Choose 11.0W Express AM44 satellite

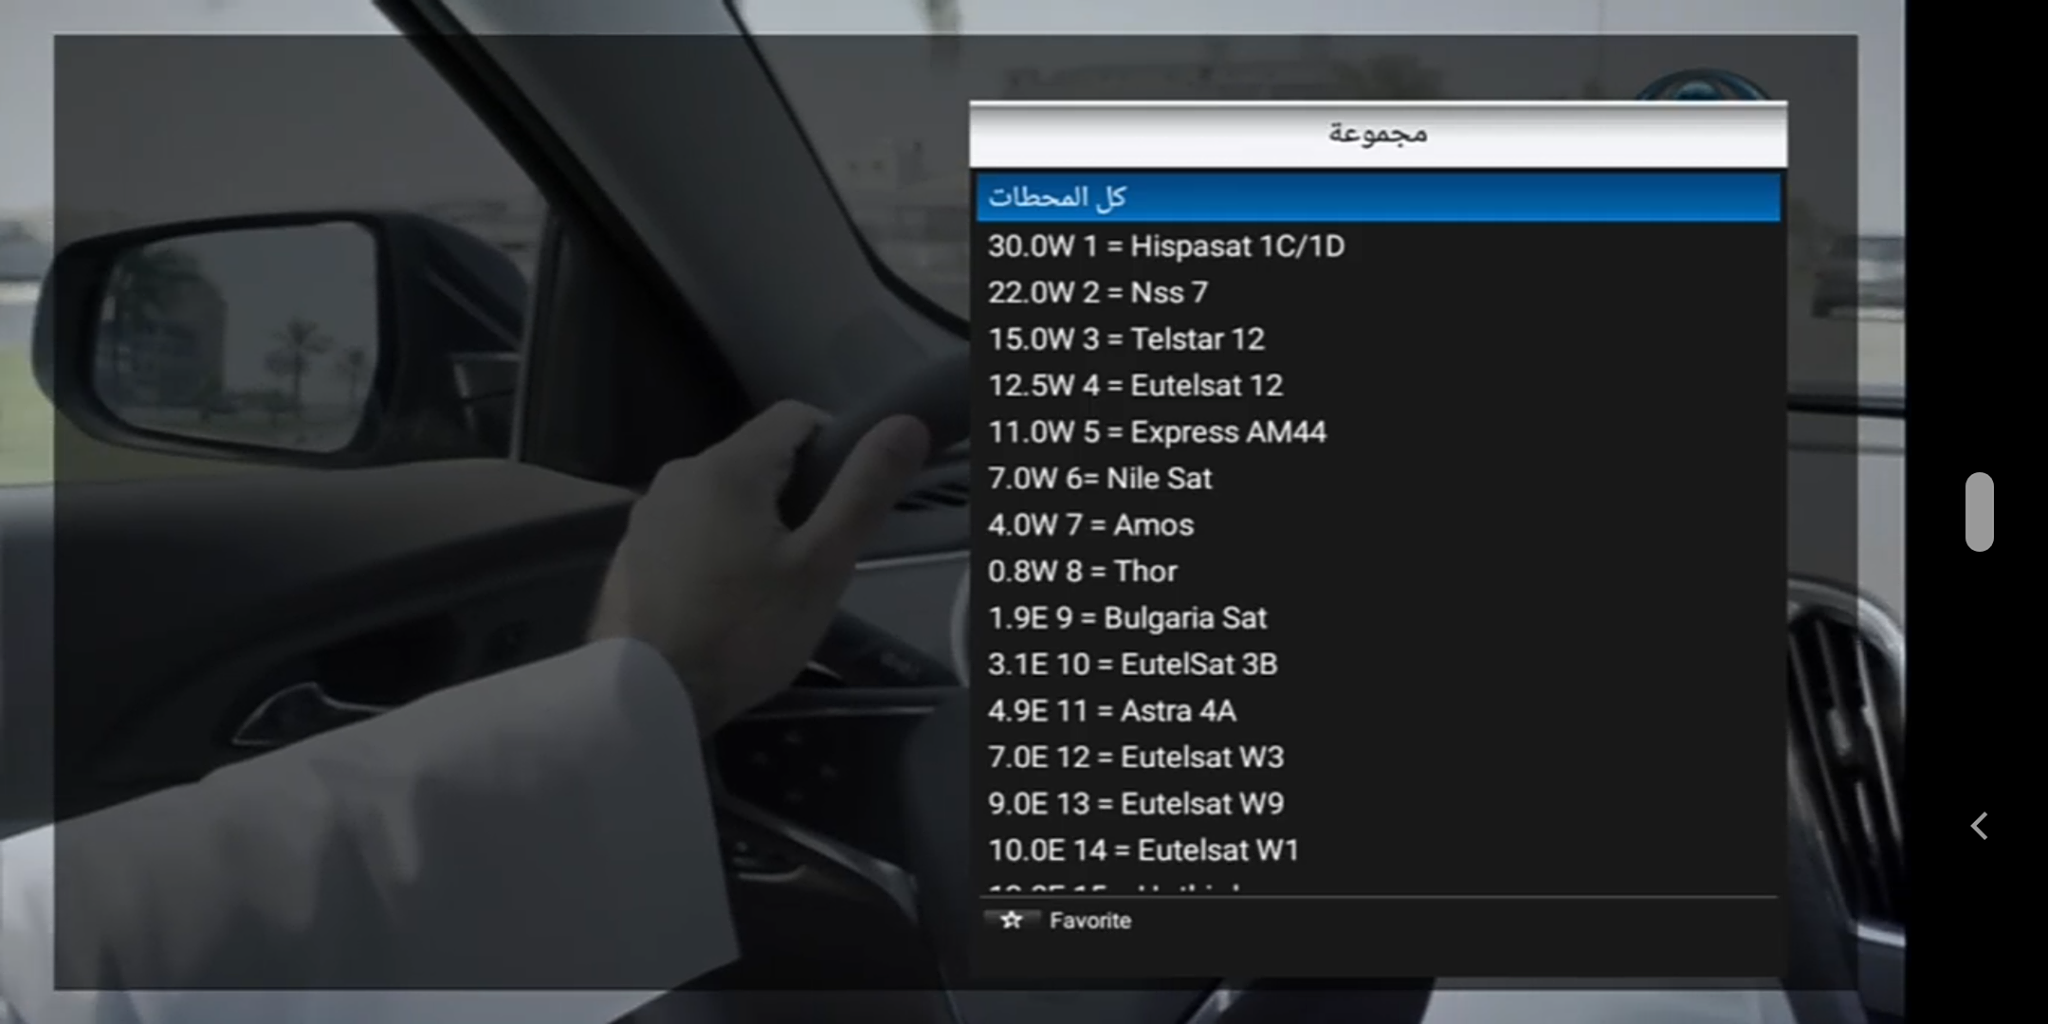click(x=1157, y=432)
